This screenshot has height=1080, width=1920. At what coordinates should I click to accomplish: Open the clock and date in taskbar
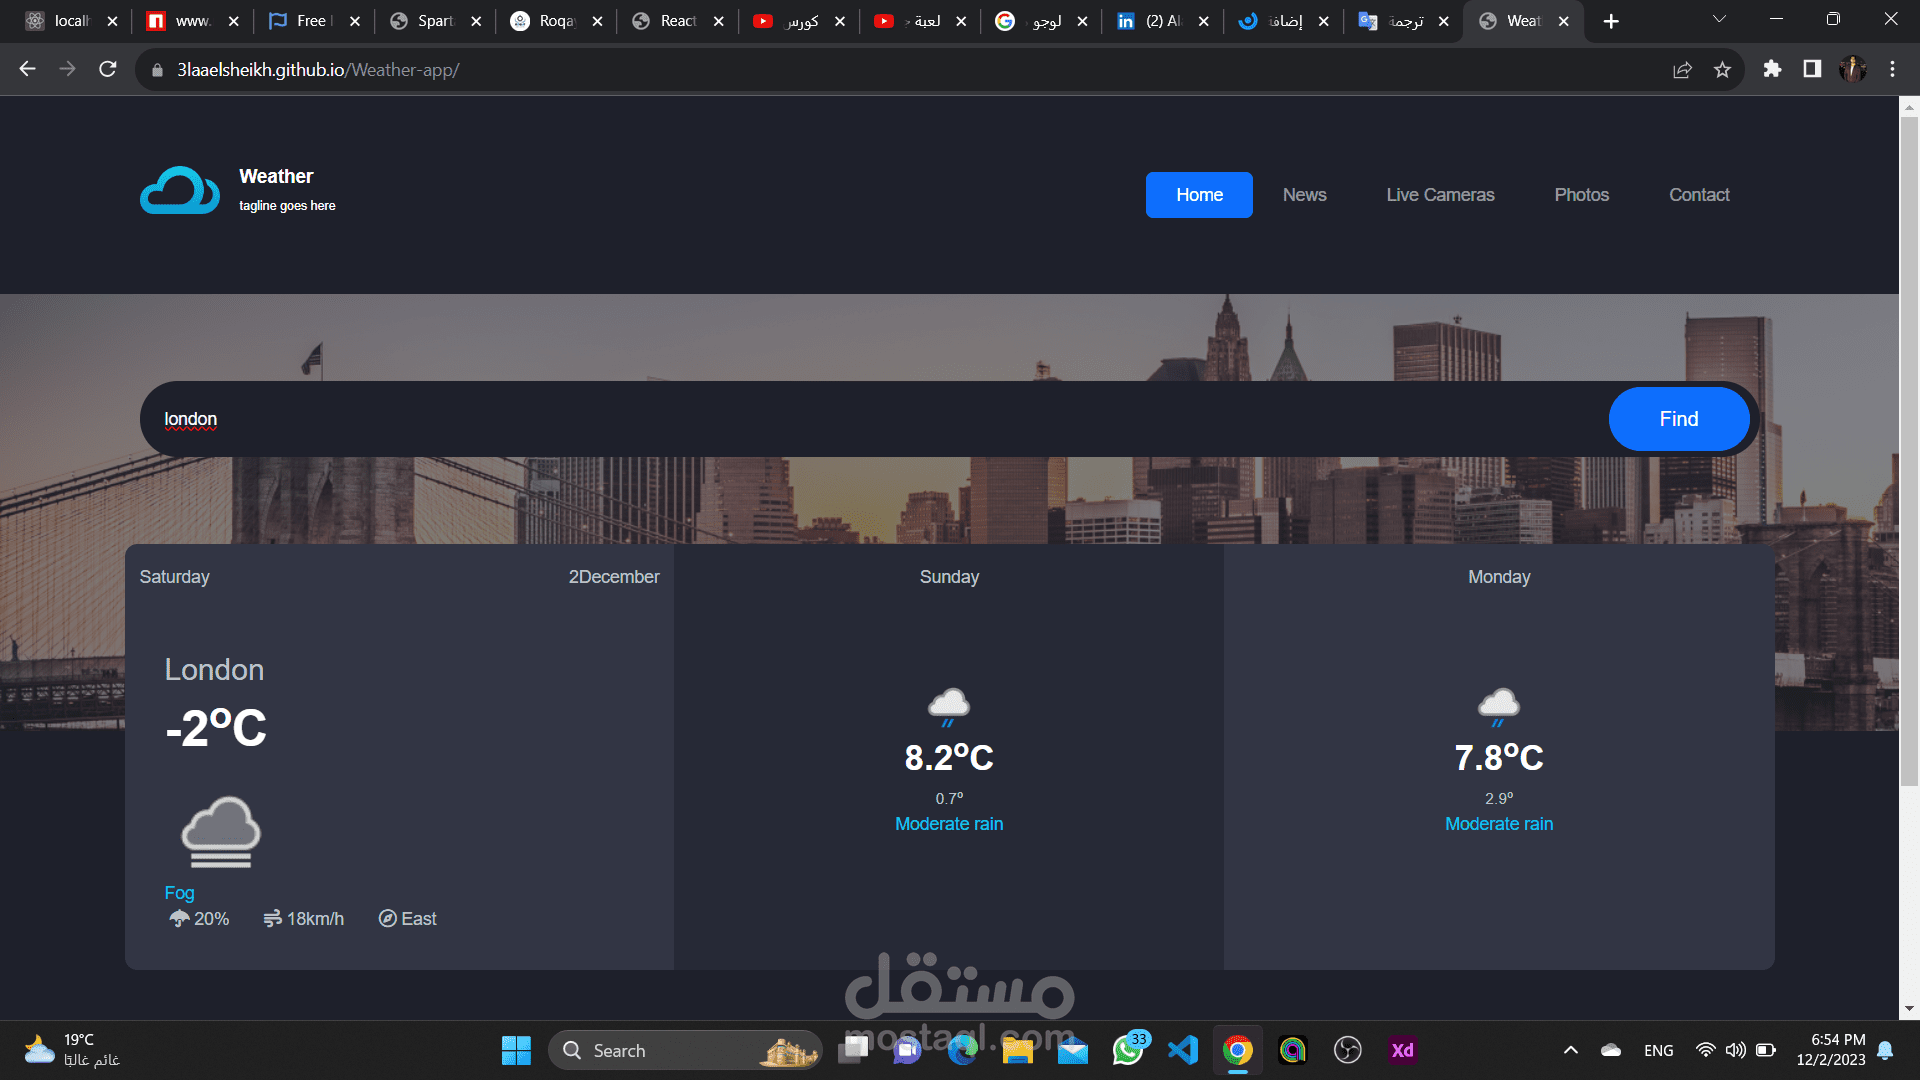coord(1831,1050)
